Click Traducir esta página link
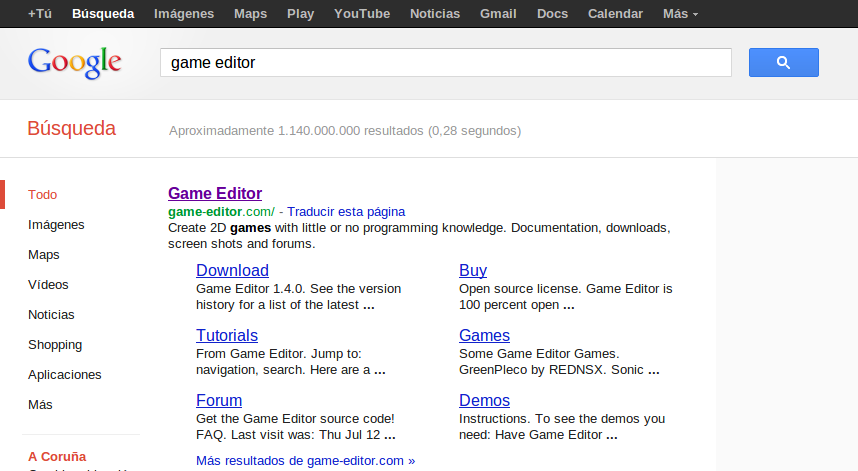This screenshot has width=858, height=471. coord(346,212)
